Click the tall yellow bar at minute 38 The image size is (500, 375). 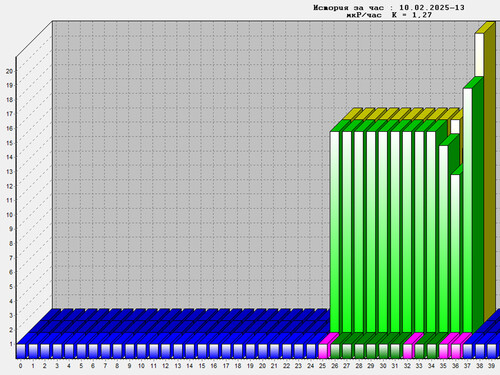pos(479,55)
